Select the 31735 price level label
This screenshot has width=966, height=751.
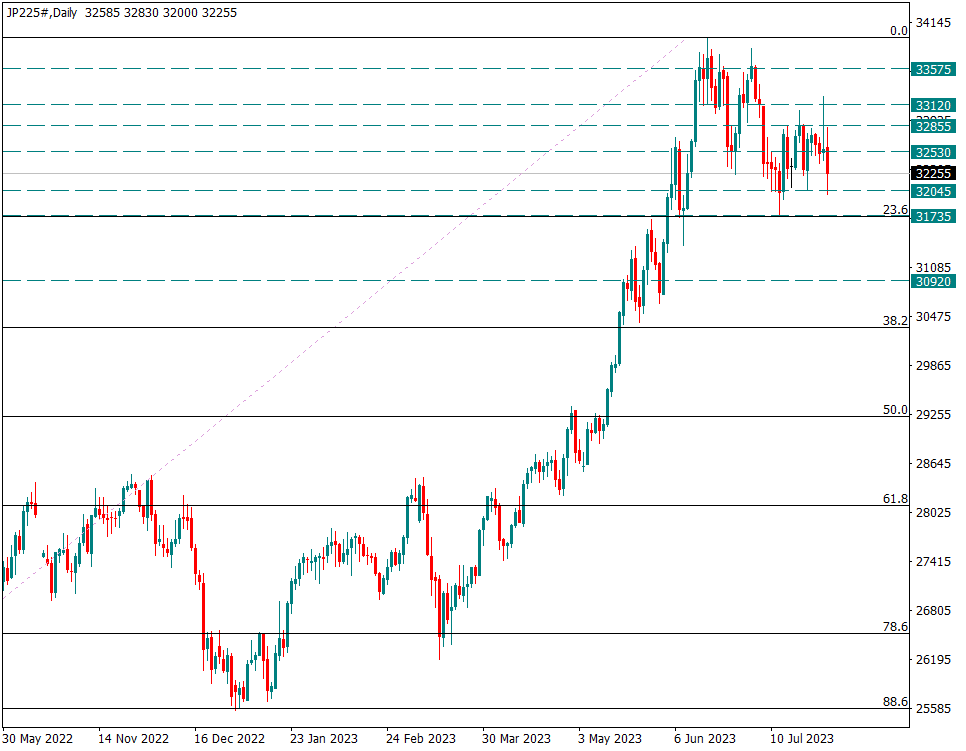pos(933,217)
